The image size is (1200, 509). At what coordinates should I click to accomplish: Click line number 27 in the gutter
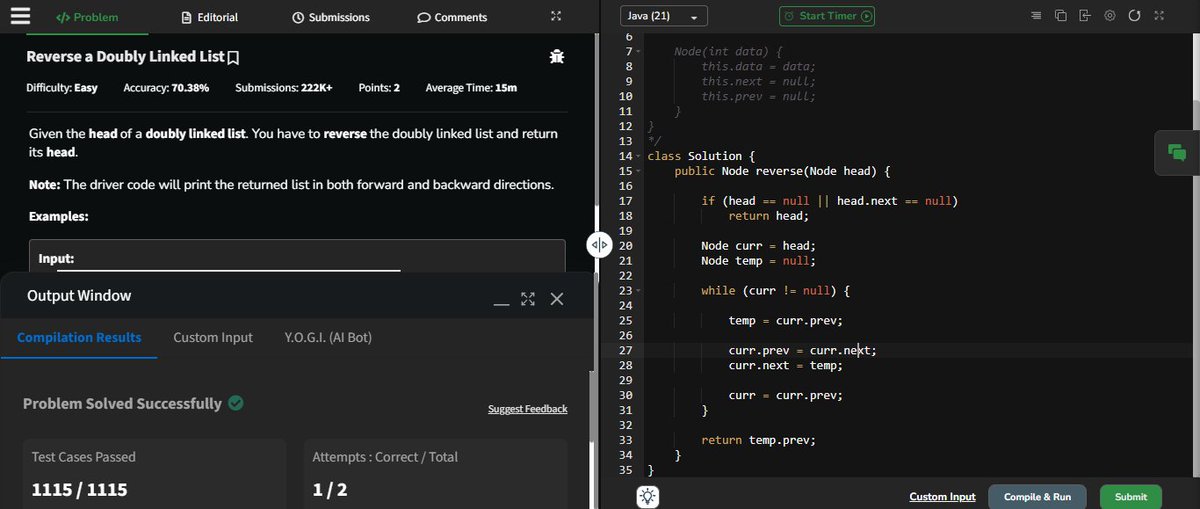[626, 350]
